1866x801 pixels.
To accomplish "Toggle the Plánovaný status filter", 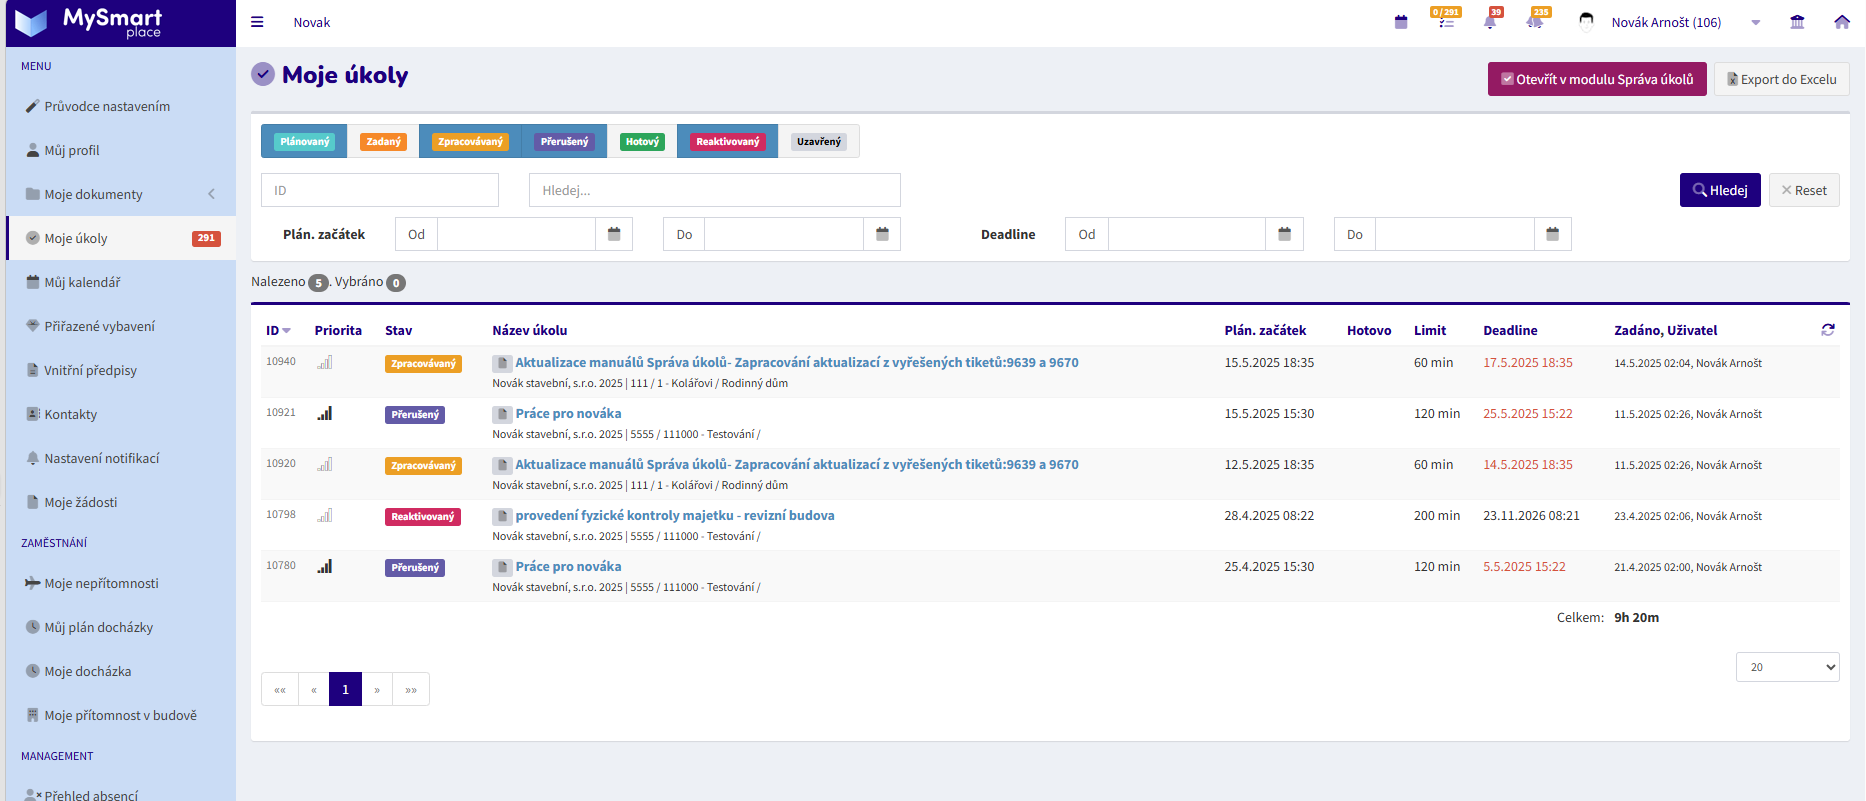I will [304, 142].
